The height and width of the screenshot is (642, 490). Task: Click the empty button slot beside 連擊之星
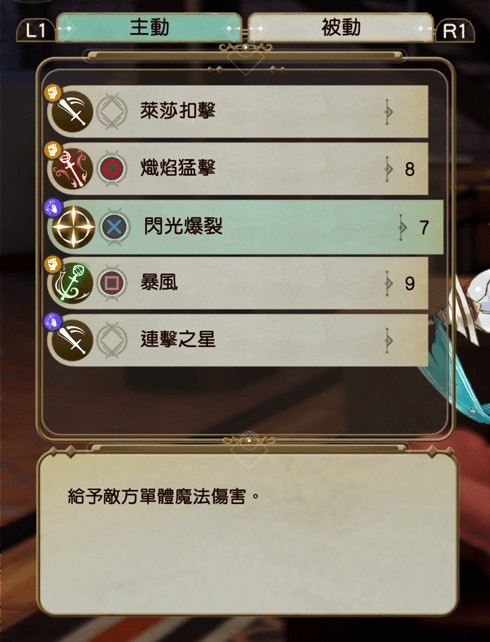click(112, 340)
